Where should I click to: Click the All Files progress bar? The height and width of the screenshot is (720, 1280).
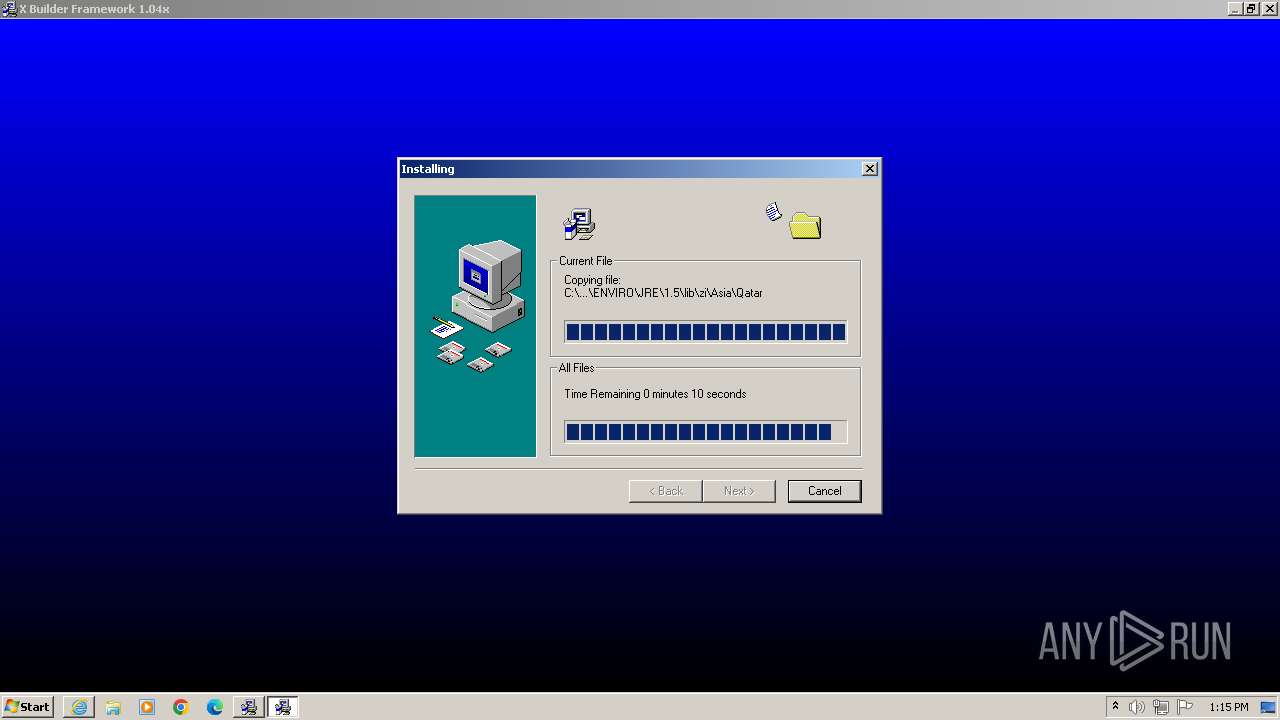tap(705, 432)
